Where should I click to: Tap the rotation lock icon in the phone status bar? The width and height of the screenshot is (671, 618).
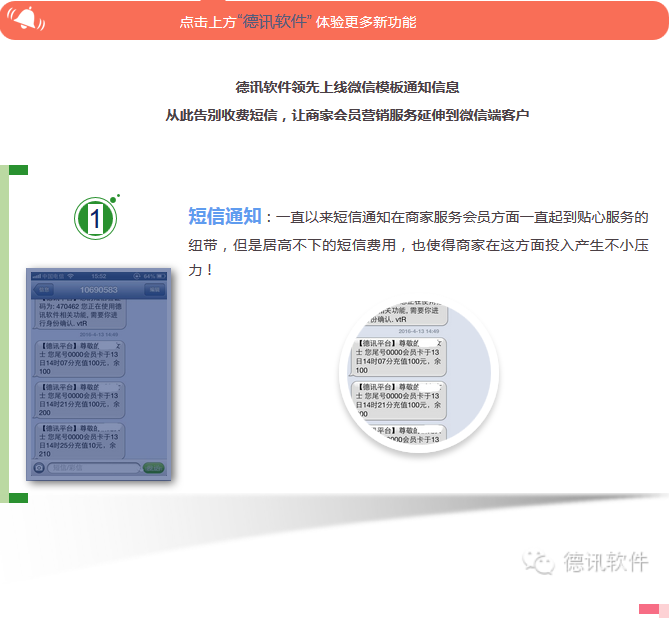pos(137,276)
